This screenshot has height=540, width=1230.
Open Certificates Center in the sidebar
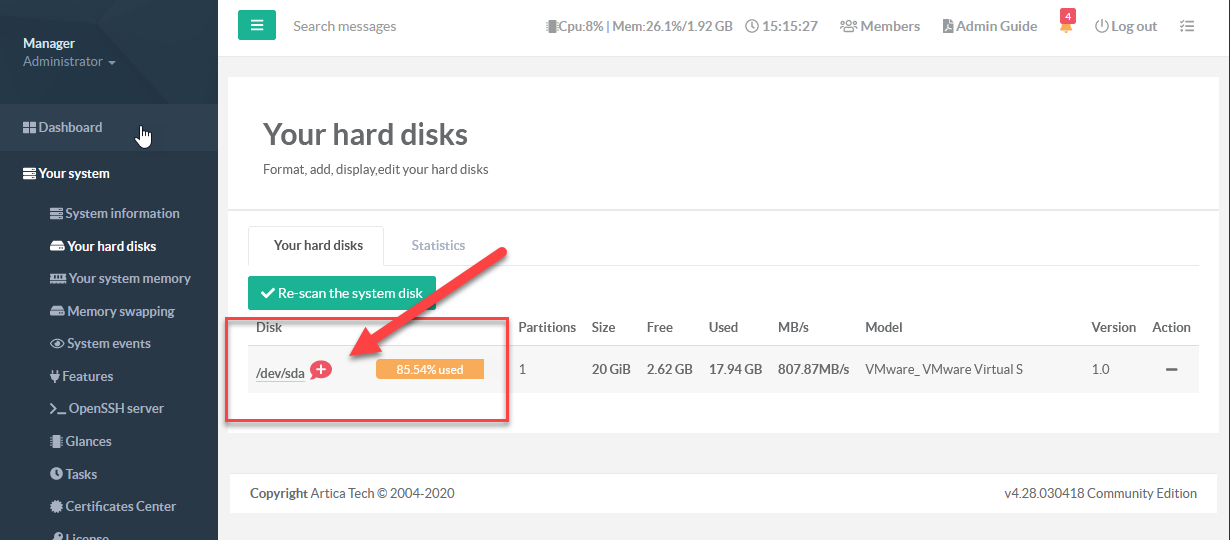[120, 507]
